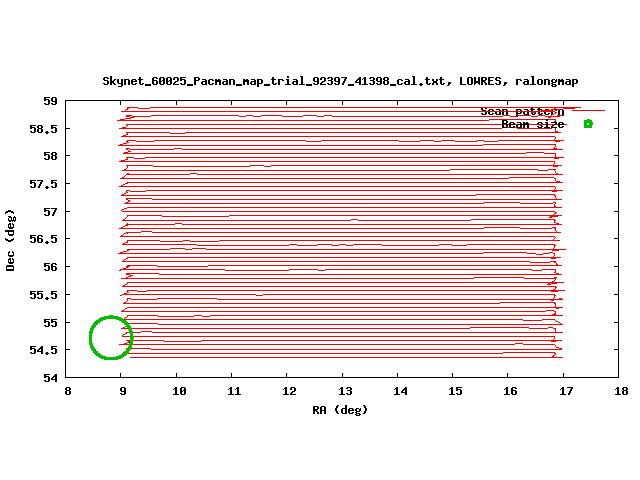Click the y-axis tick label 54
This screenshot has height=480, width=640.
[51, 378]
